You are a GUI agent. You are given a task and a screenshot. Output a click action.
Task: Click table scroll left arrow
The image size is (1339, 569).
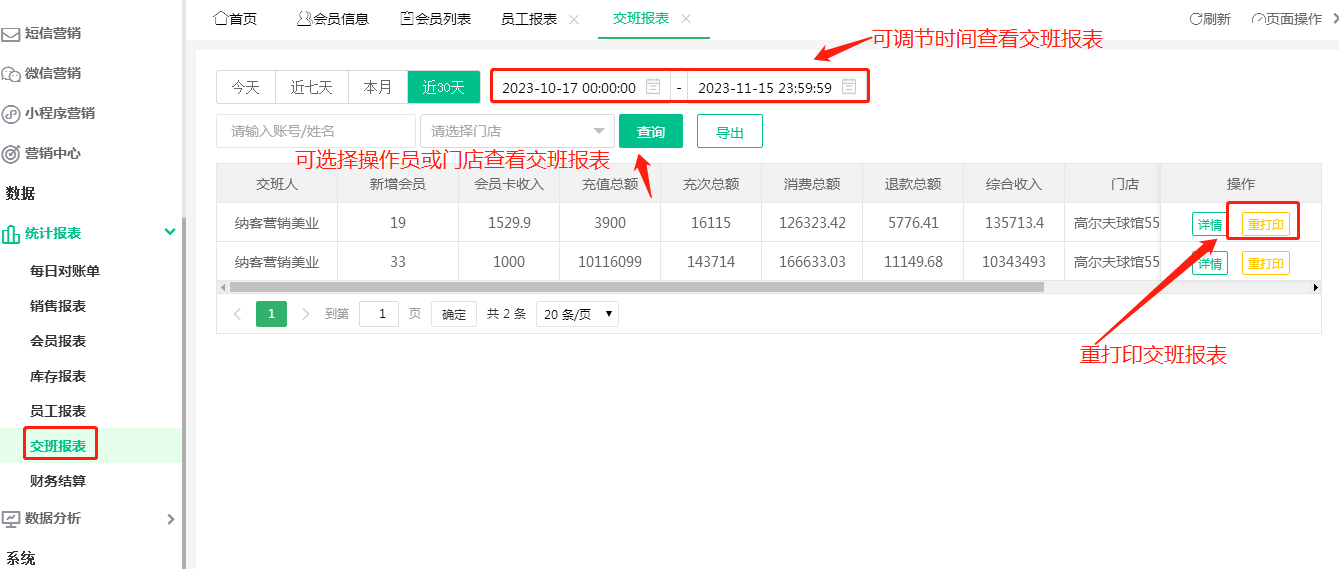click(x=222, y=287)
